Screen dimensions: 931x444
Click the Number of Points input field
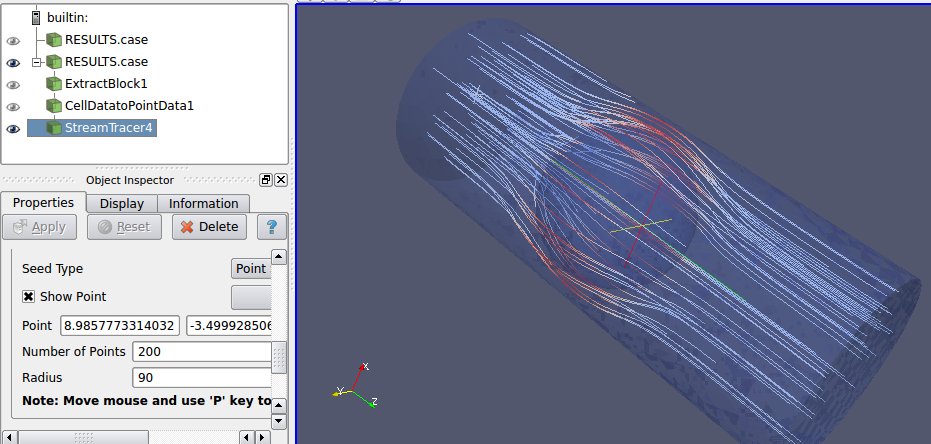[x=202, y=352]
